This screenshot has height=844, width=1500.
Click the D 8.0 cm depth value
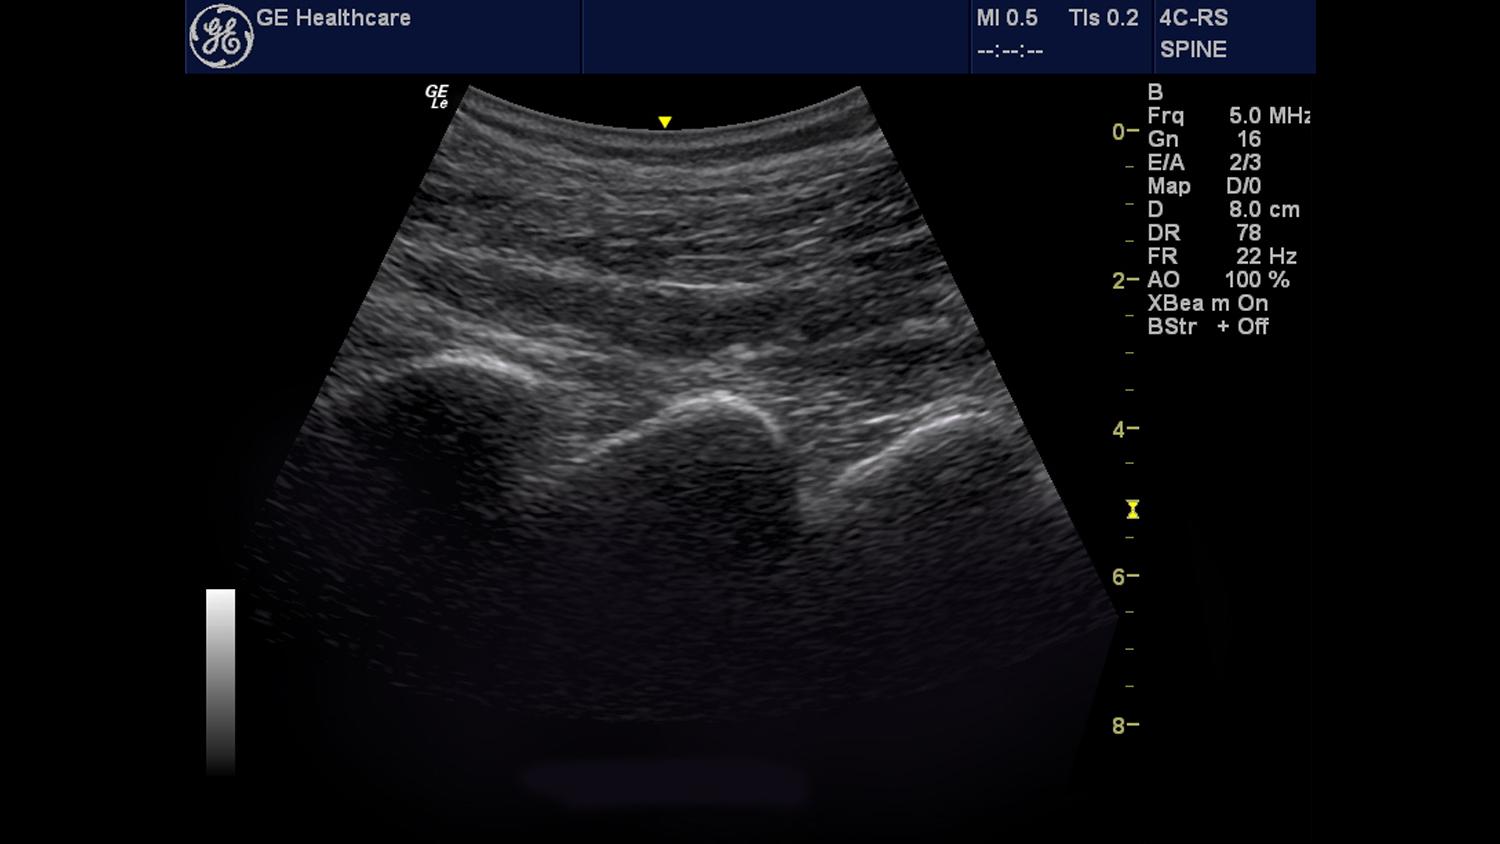(1223, 210)
